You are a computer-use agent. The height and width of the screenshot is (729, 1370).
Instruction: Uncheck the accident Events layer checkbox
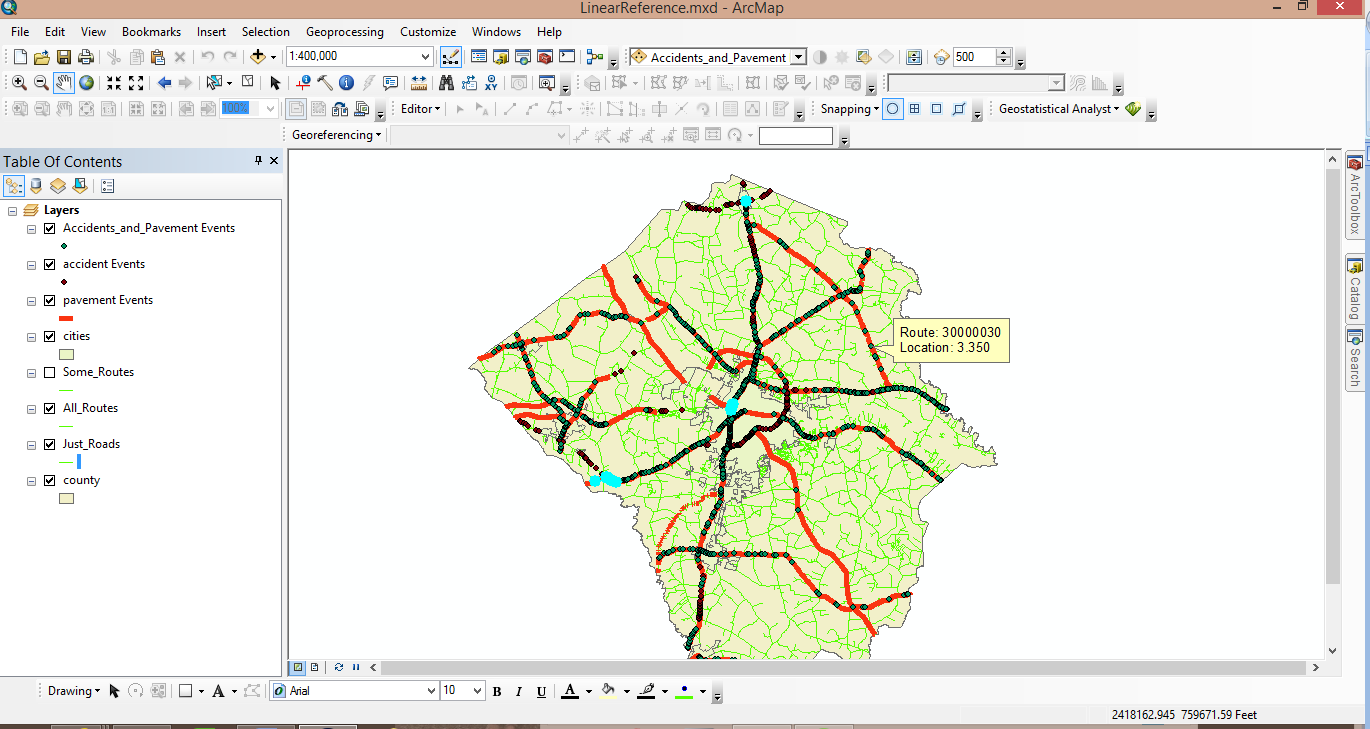click(49, 264)
